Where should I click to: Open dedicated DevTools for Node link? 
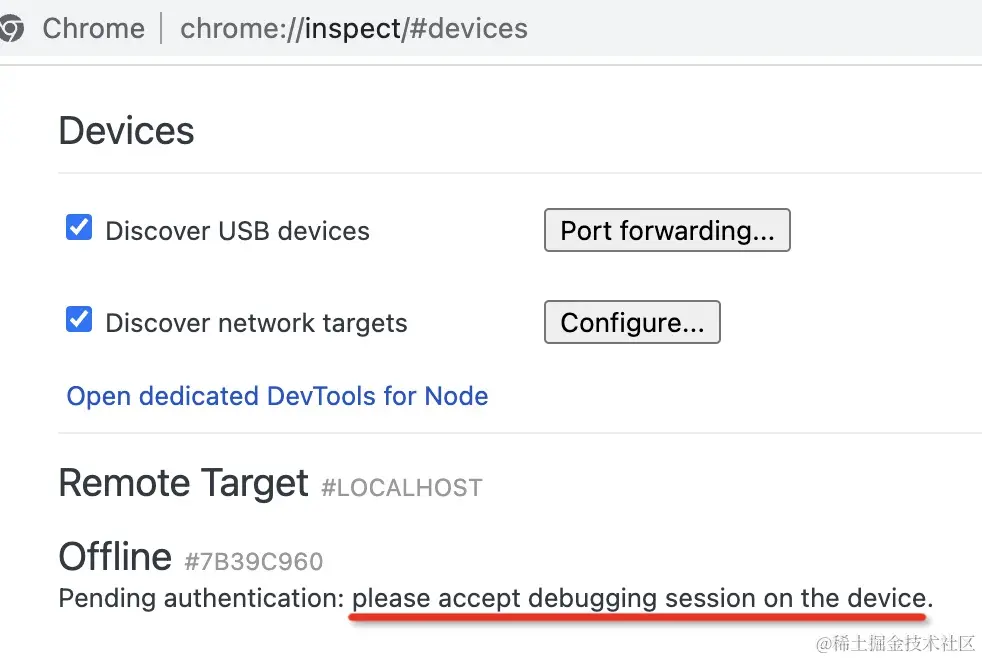point(277,396)
